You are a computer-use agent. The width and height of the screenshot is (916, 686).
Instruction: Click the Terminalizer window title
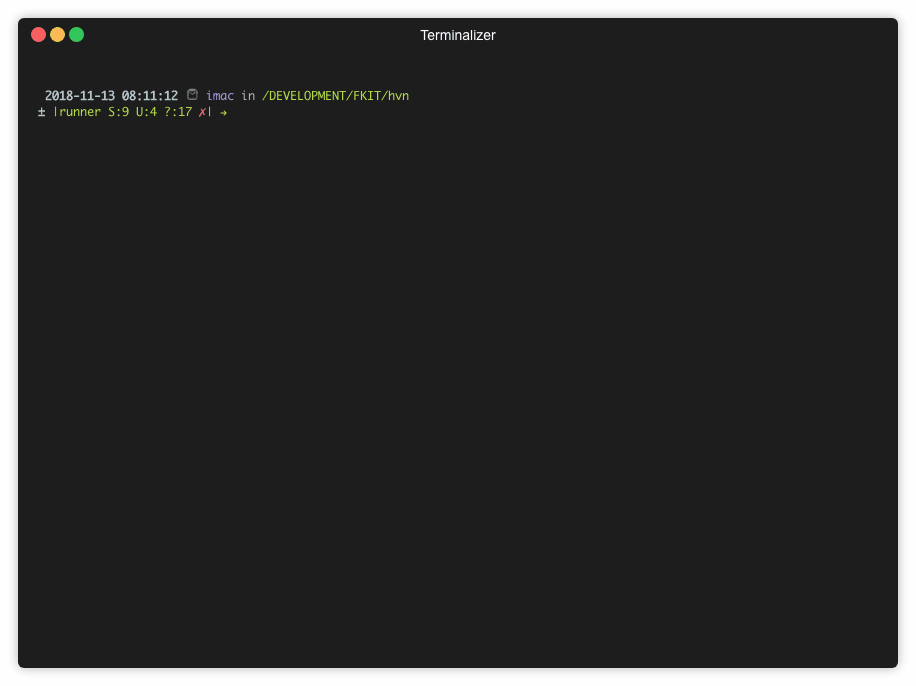[x=457, y=36]
